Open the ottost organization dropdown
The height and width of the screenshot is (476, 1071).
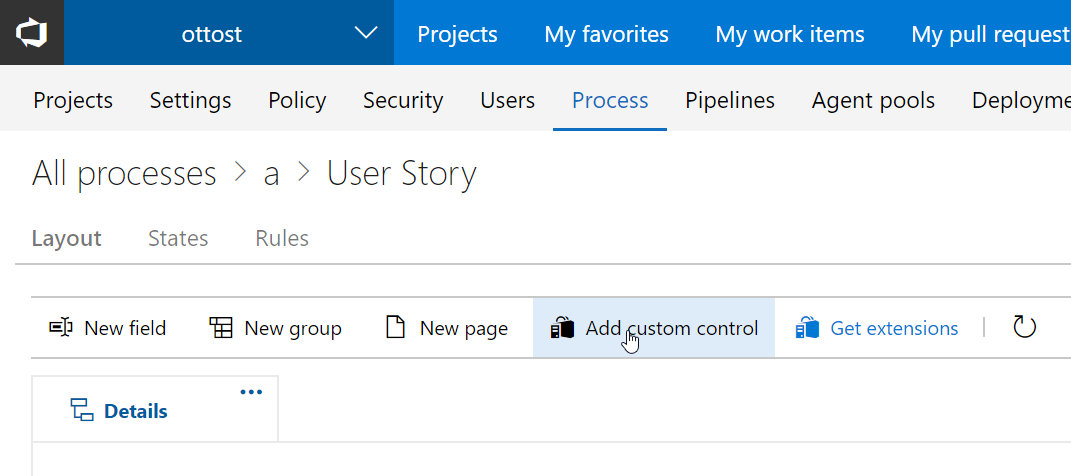pyautogui.click(x=366, y=34)
